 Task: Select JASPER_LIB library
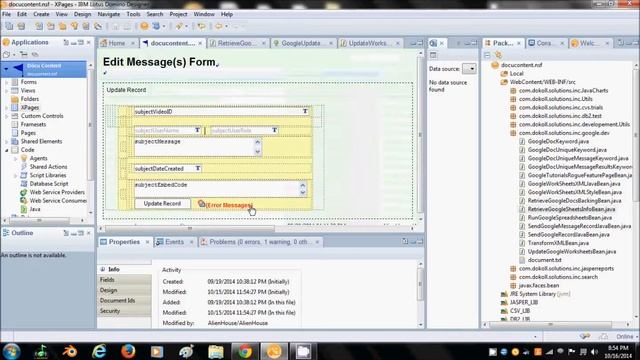[x=524, y=302]
